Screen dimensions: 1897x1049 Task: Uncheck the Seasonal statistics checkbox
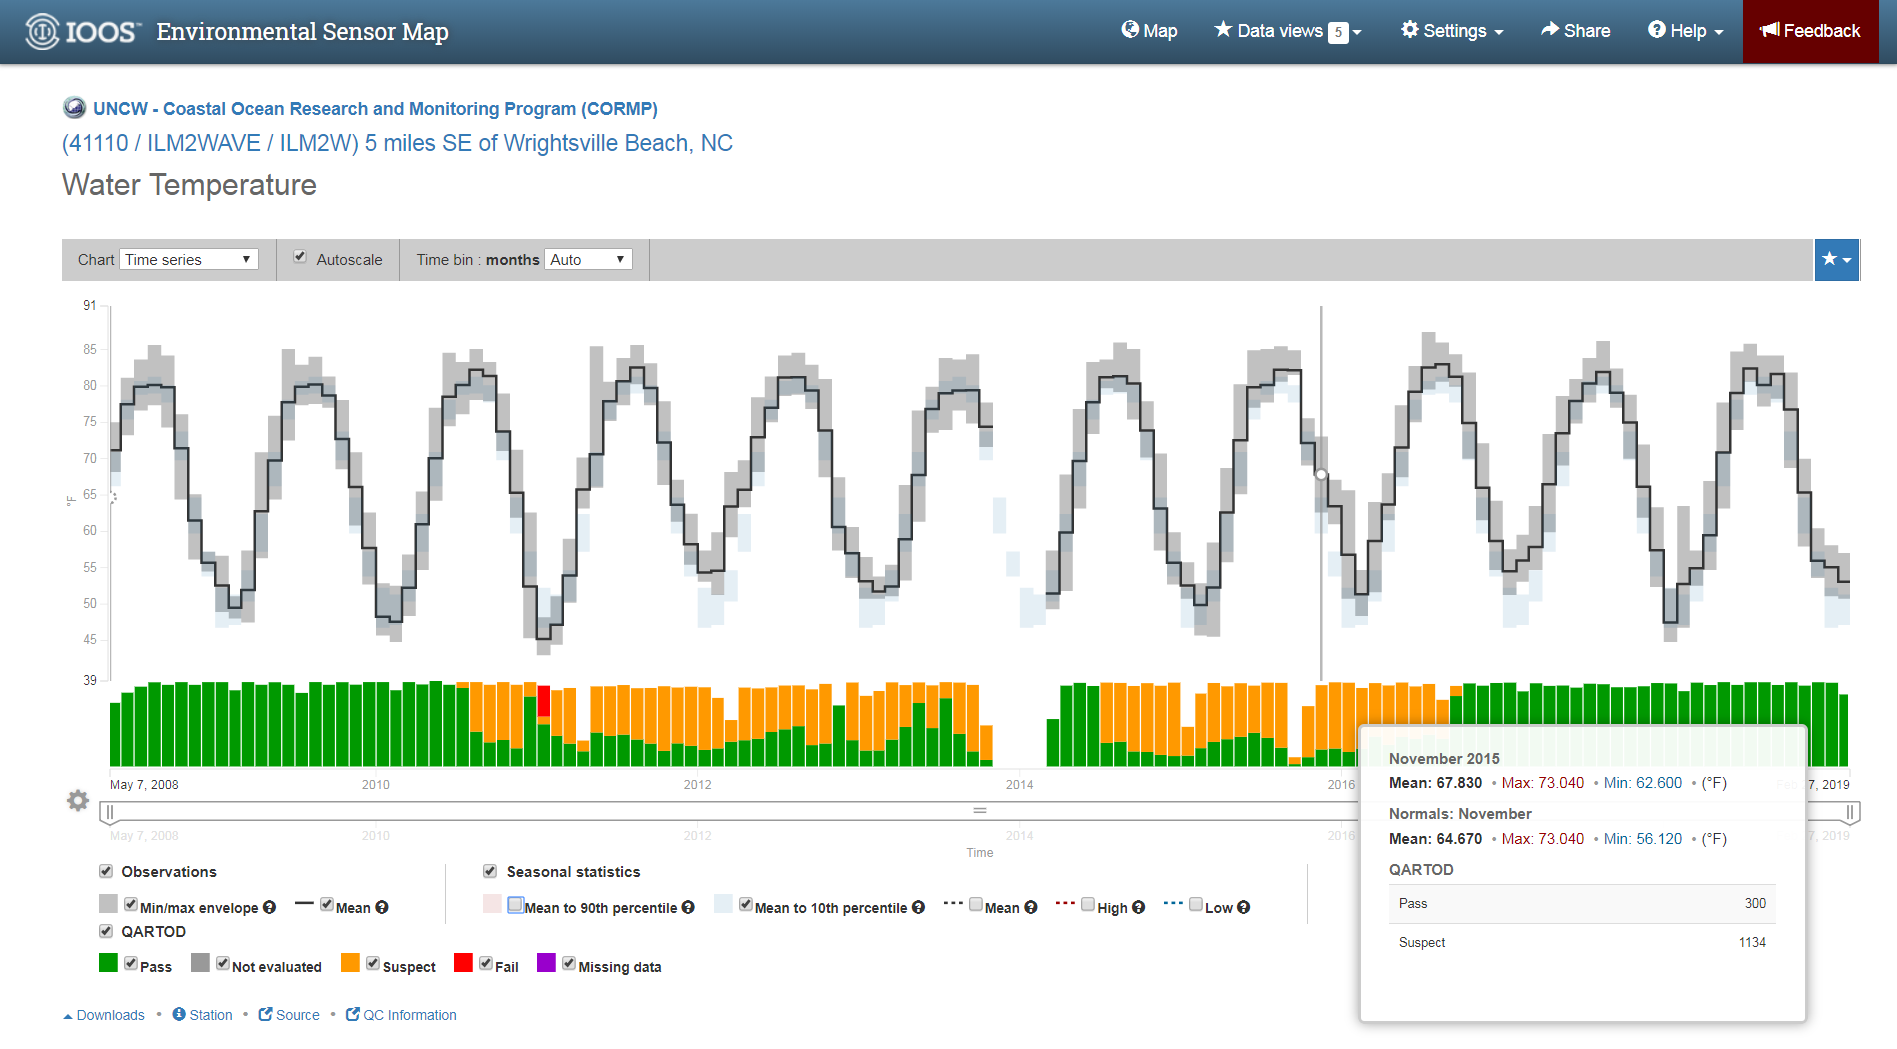[490, 871]
